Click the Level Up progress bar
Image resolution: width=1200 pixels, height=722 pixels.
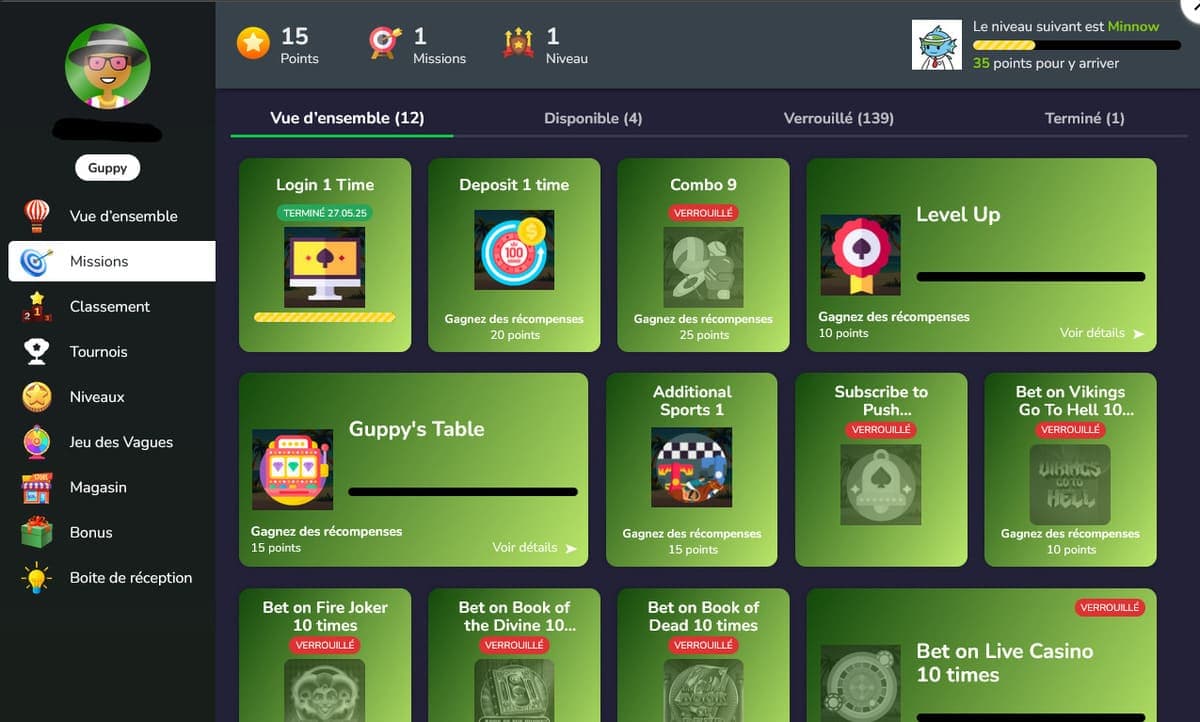(x=1031, y=277)
